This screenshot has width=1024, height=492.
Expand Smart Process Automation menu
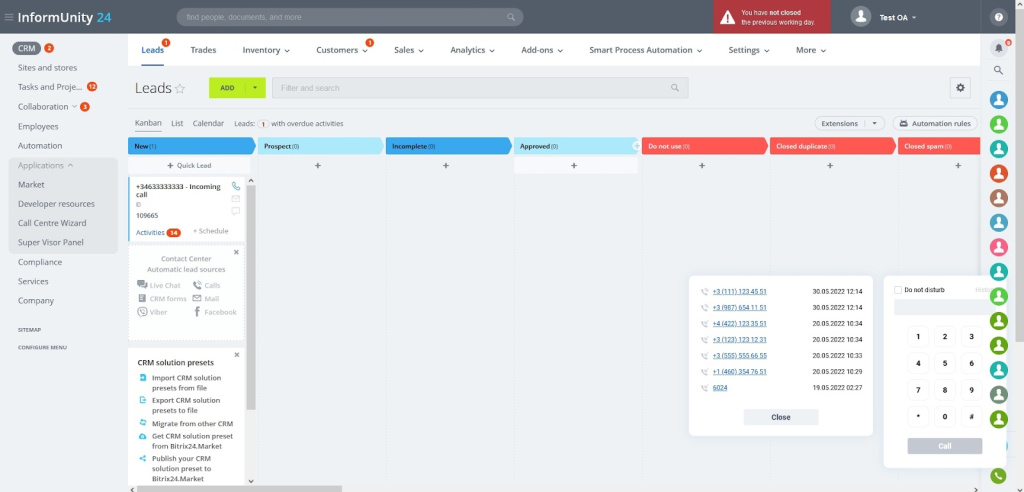tap(645, 50)
